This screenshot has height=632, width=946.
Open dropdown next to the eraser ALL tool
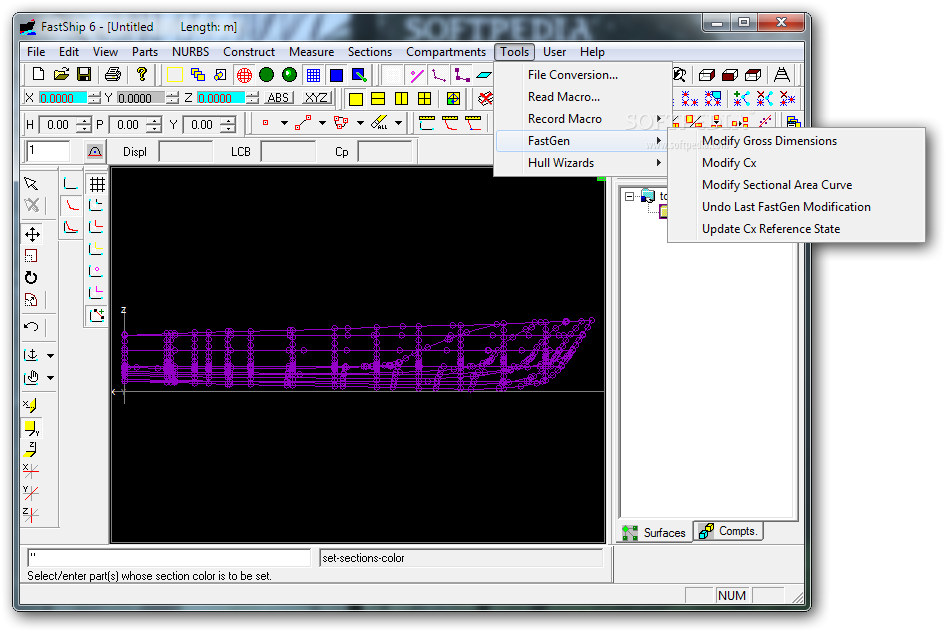[x=398, y=123]
